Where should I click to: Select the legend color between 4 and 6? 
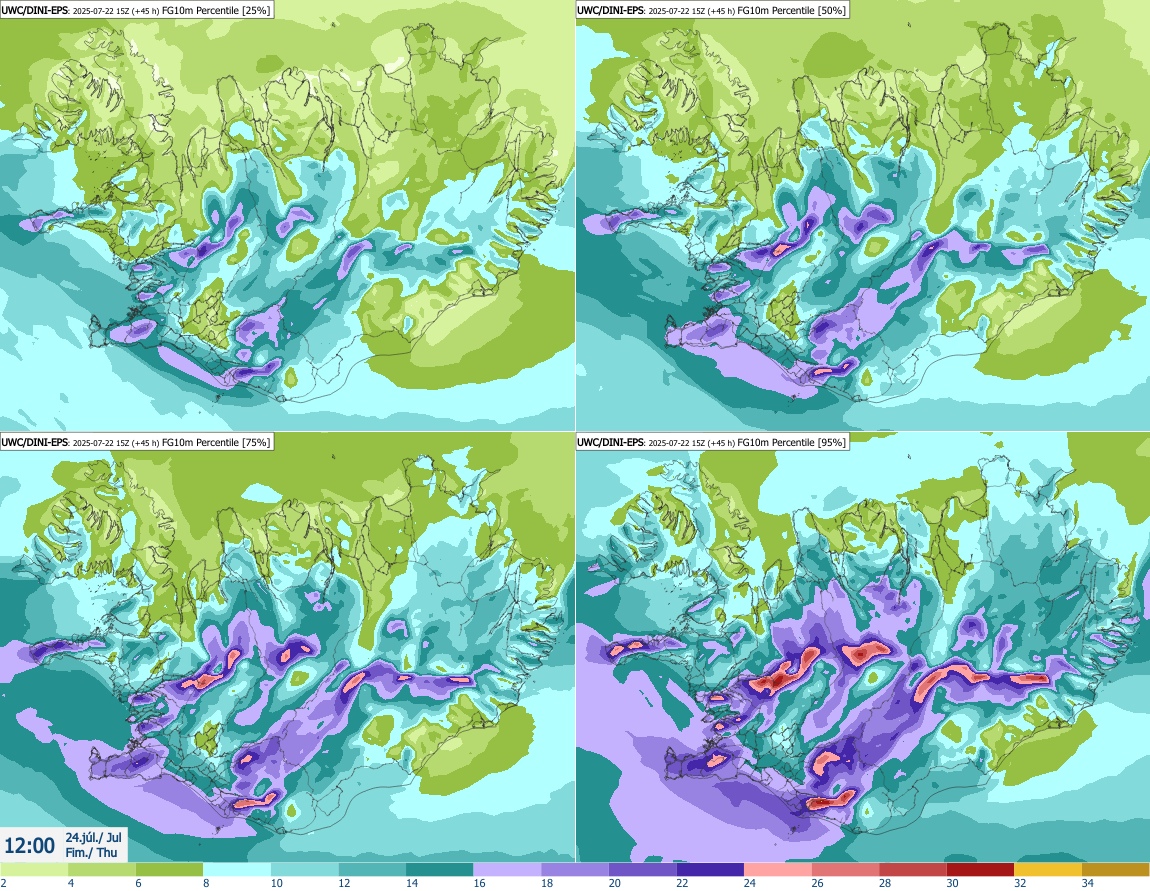click(101, 870)
